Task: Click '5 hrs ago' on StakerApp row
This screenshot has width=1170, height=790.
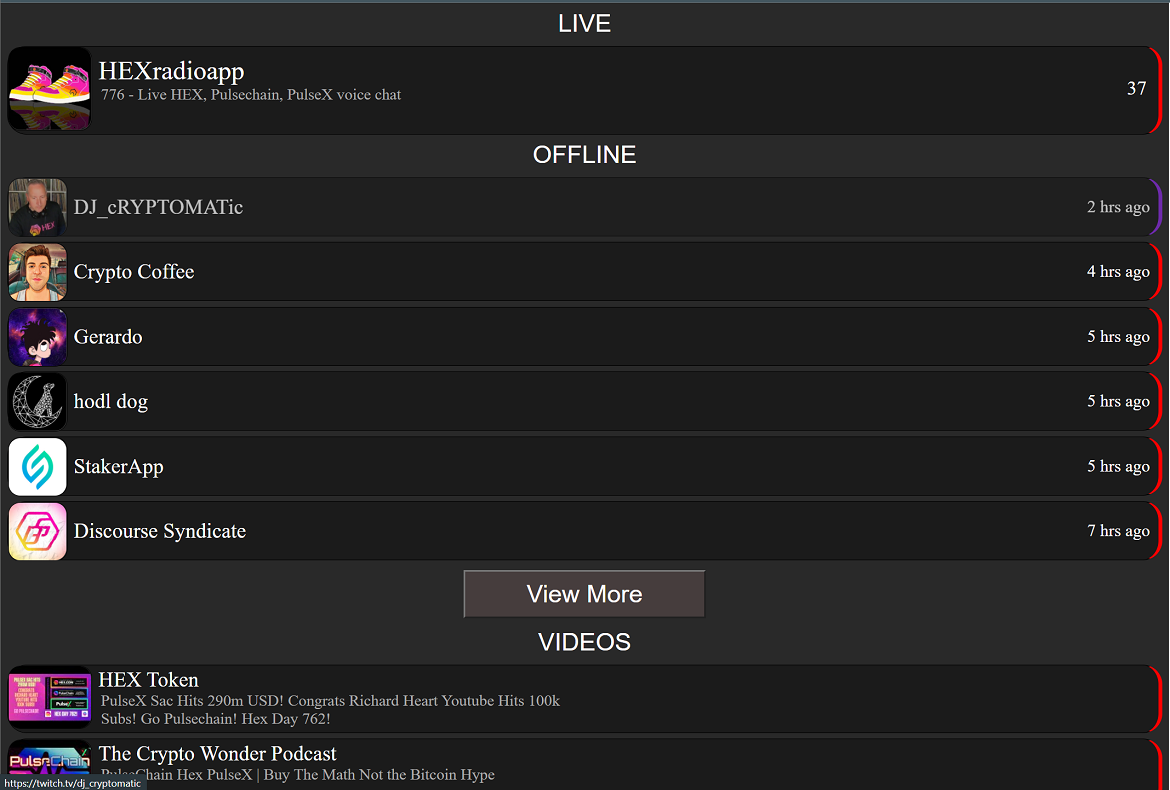Action: tap(1118, 466)
